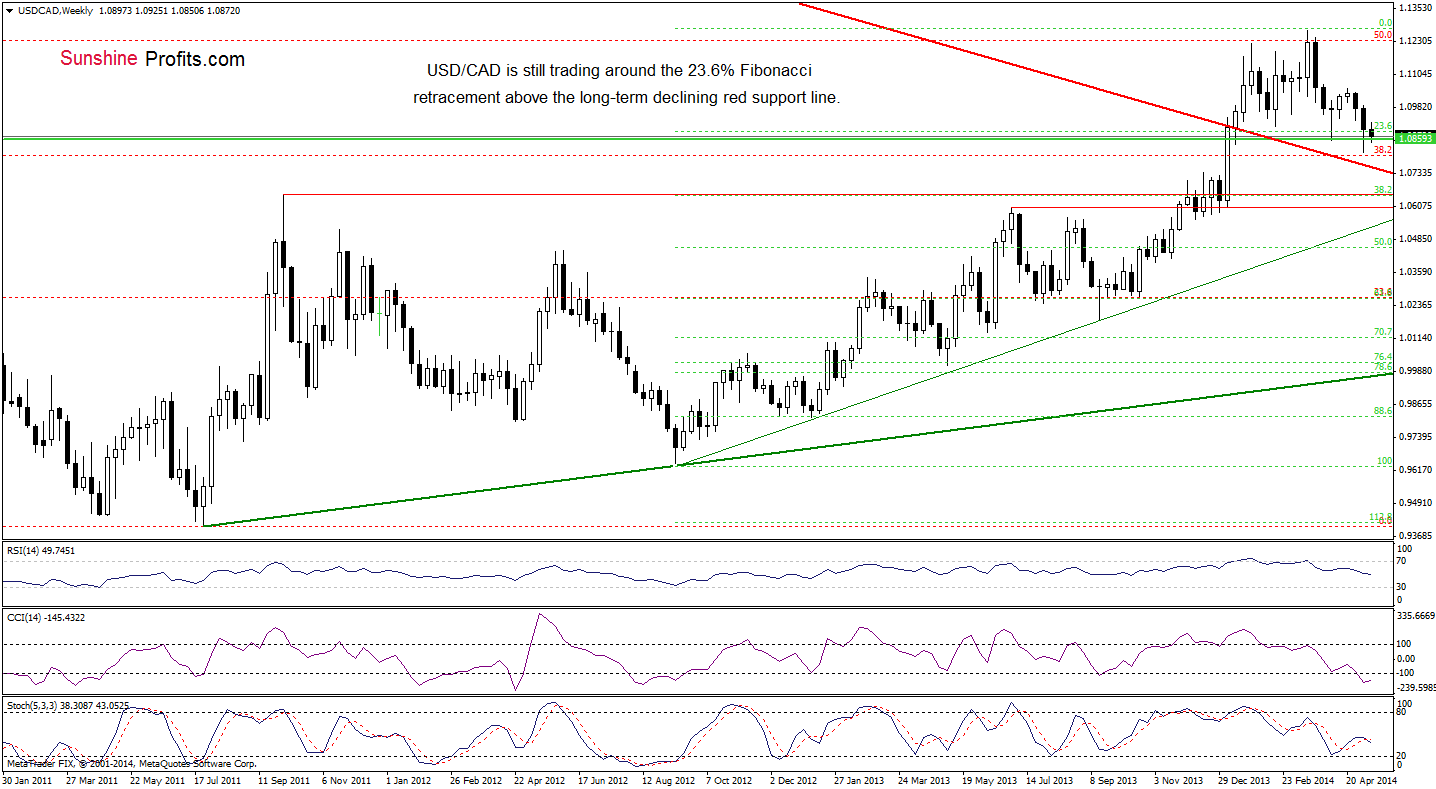Click the 29 Dec 2013 date label
The height and width of the screenshot is (789, 1436).
tap(1243, 780)
